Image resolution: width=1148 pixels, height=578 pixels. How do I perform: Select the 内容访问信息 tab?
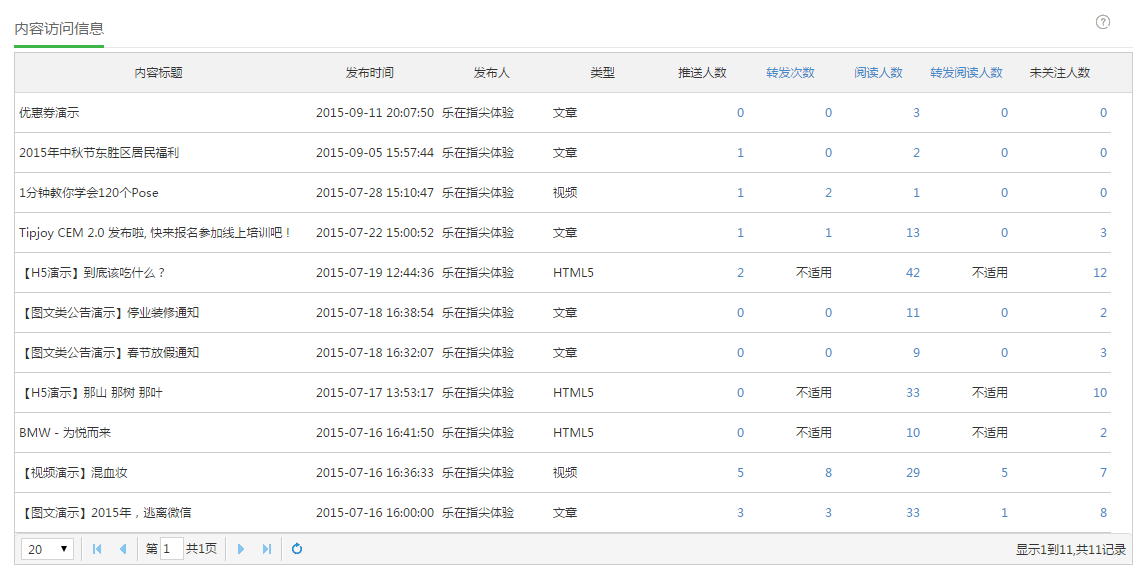59,29
